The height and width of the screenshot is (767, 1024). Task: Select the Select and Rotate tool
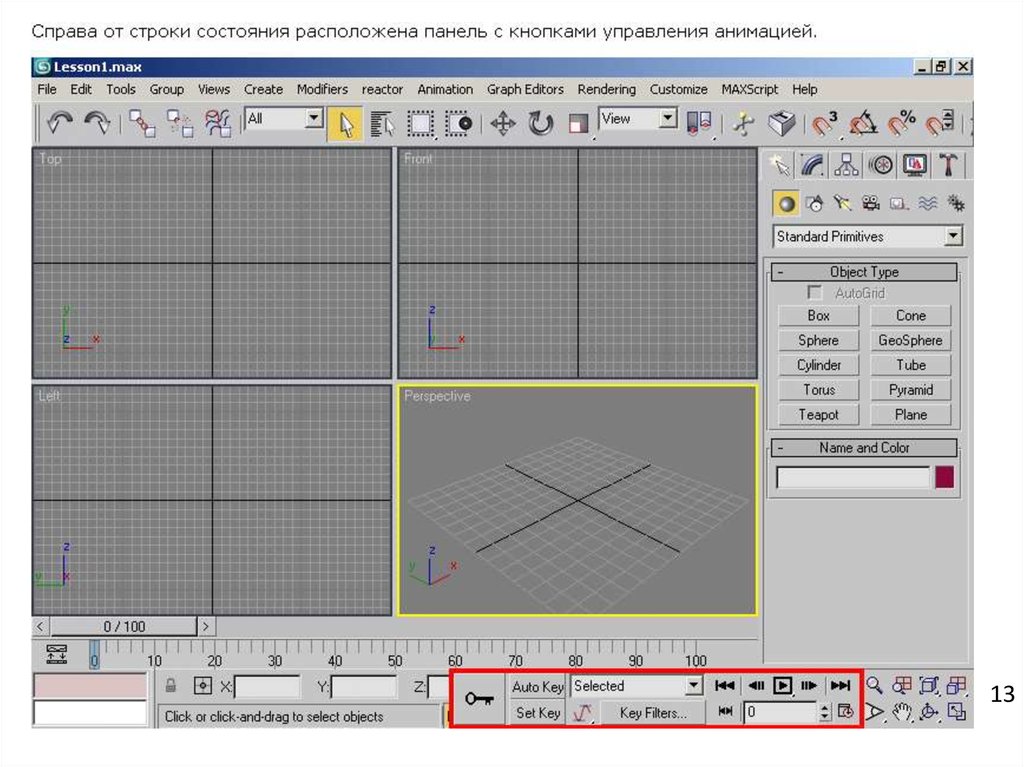click(540, 123)
